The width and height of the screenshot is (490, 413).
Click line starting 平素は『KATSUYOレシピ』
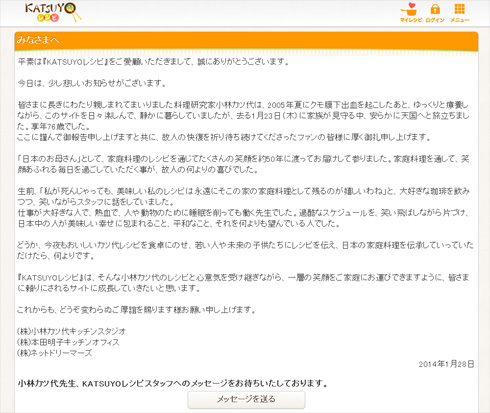pos(153,62)
